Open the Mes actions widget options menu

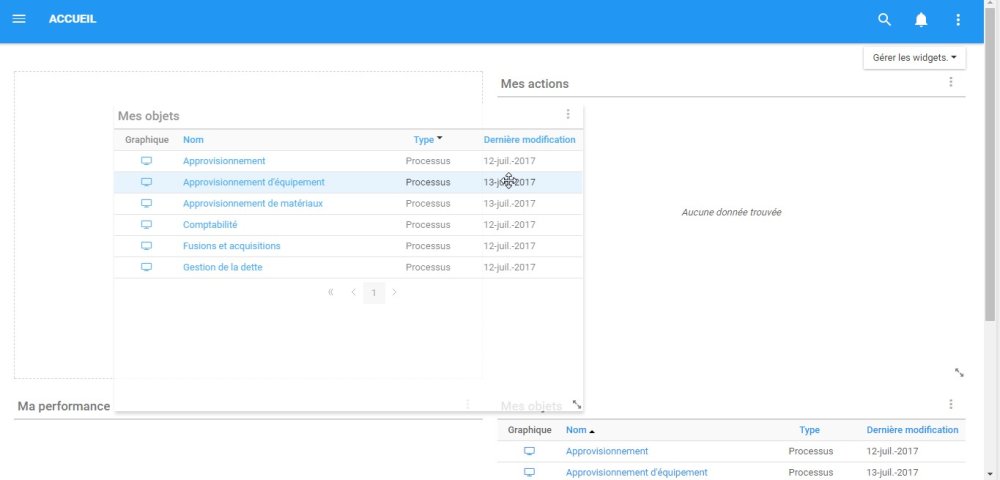pos(950,82)
